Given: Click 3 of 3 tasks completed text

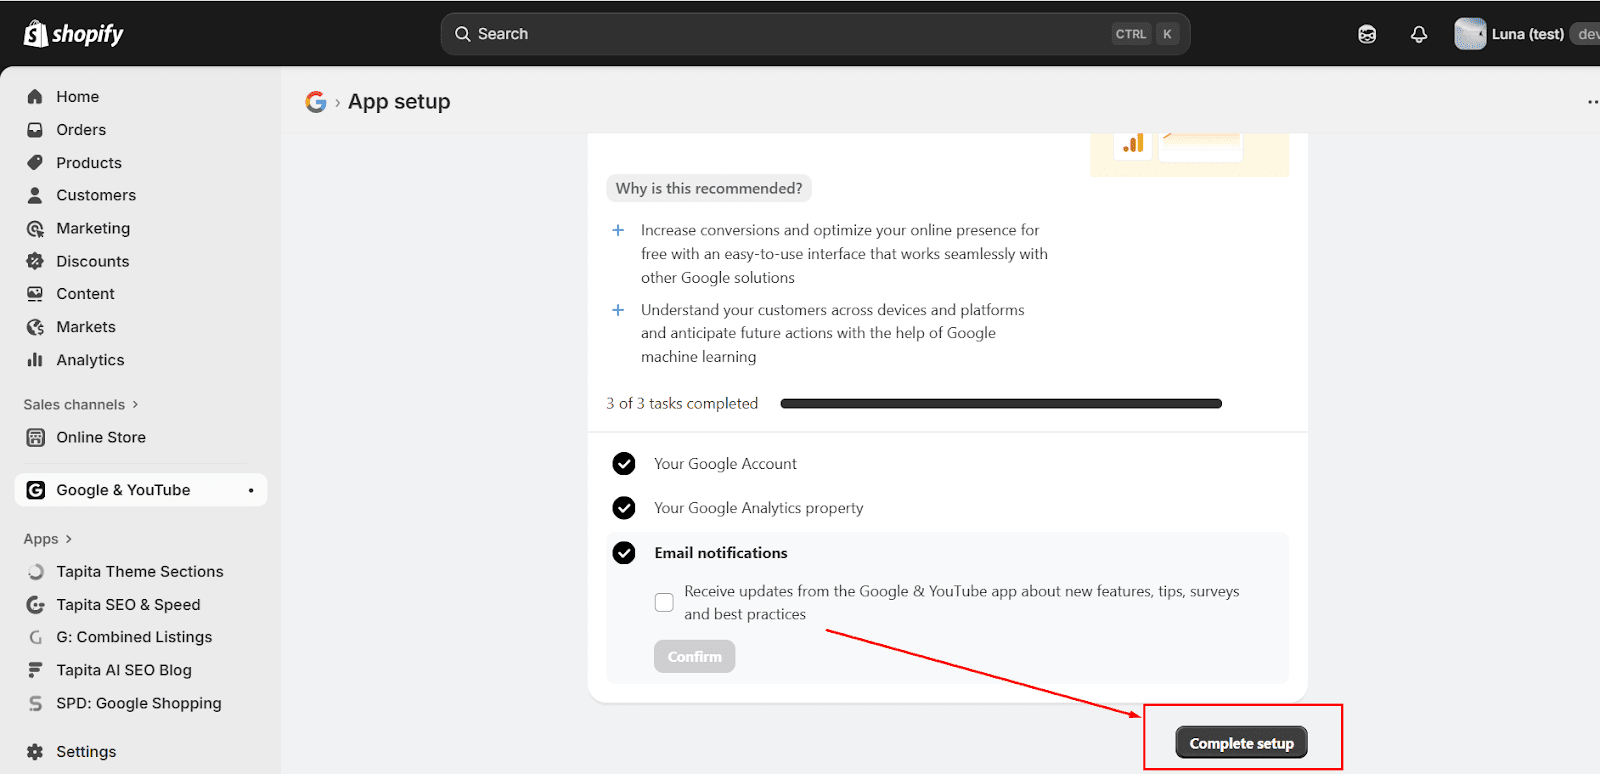Looking at the screenshot, I should point(682,404).
